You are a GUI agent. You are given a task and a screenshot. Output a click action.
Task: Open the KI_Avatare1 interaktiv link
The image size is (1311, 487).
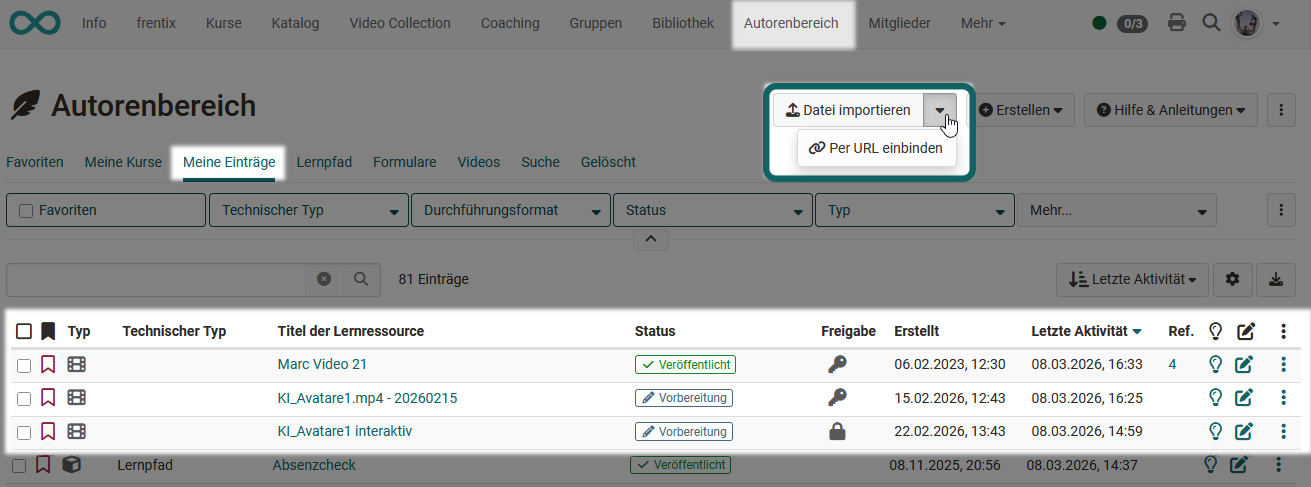(345, 432)
